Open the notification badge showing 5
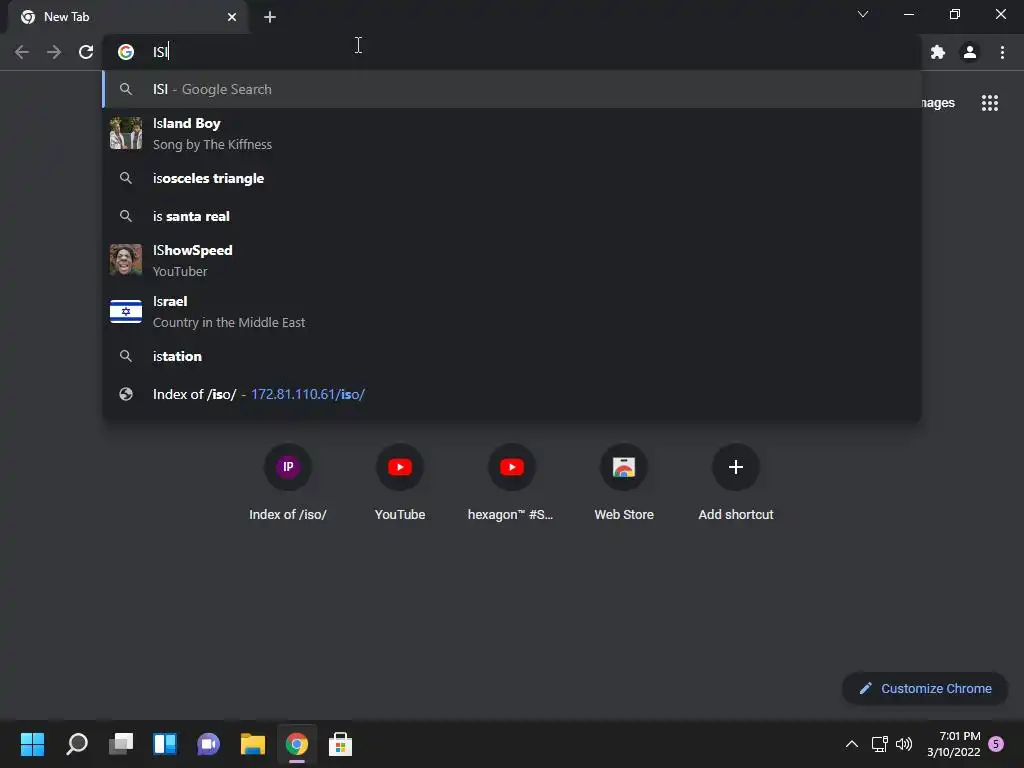Screen dimensions: 1024x768 tap(996, 744)
